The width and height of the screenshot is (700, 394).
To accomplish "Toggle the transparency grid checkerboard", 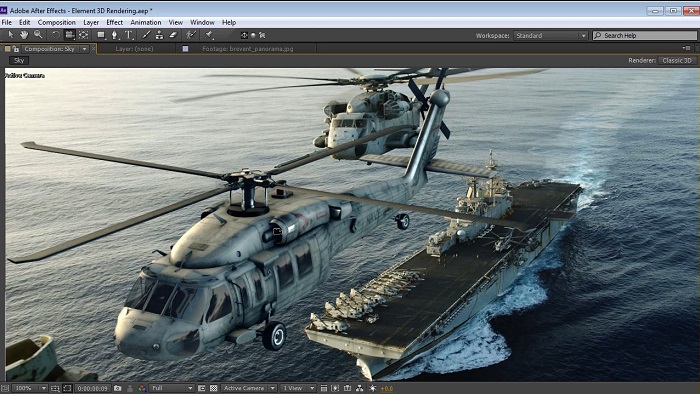I will (214, 388).
